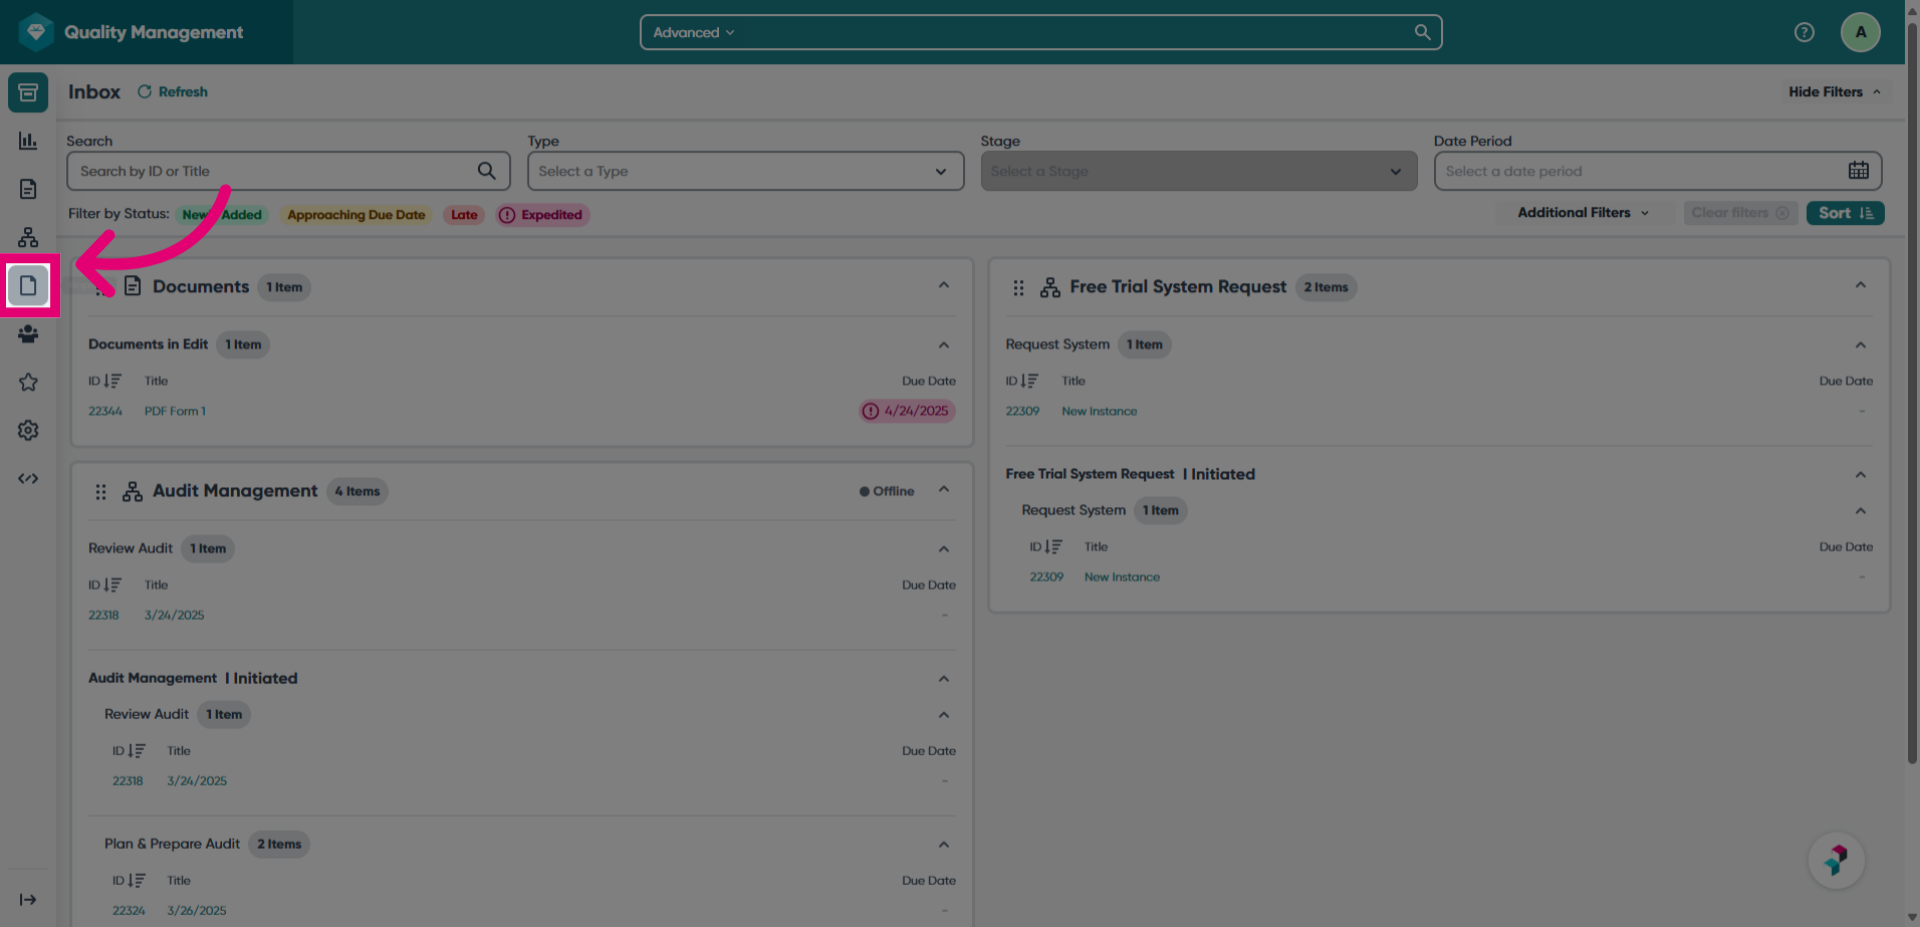Open the calendar icon in Date Period
The height and width of the screenshot is (927, 1920).
(x=1858, y=171)
